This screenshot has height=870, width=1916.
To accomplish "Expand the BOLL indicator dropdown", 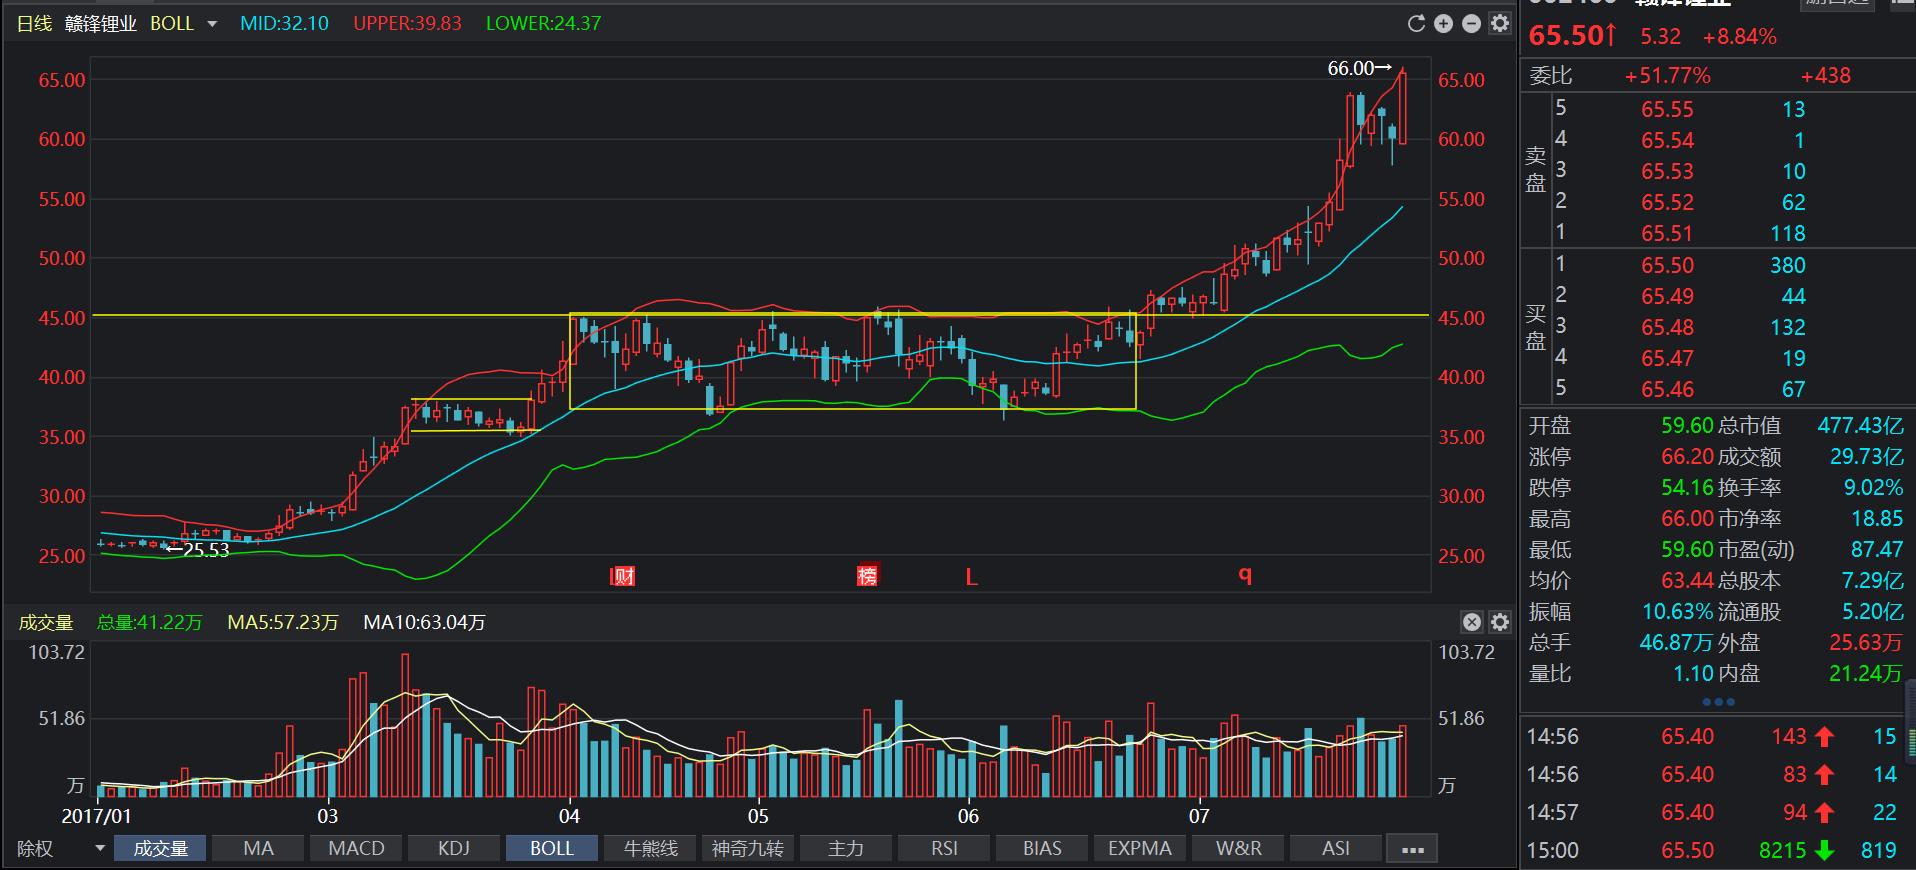I will (212, 24).
